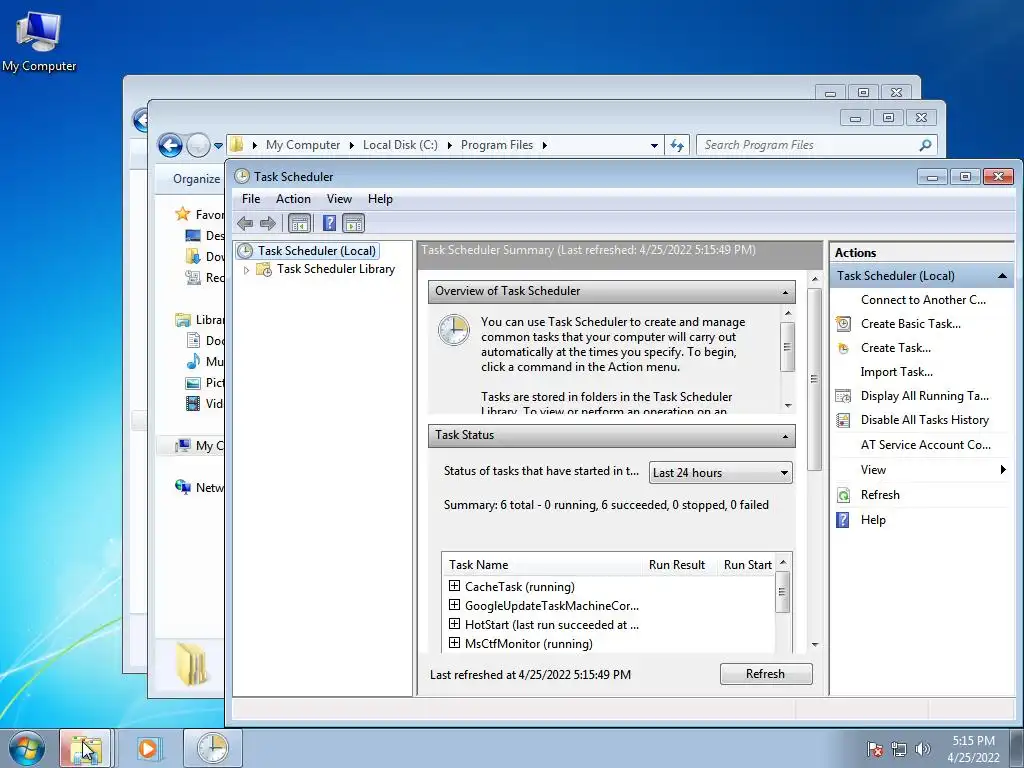Screen dimensions: 1024x768
Task: Click the Run Start column header
Action: pyautogui.click(x=747, y=565)
